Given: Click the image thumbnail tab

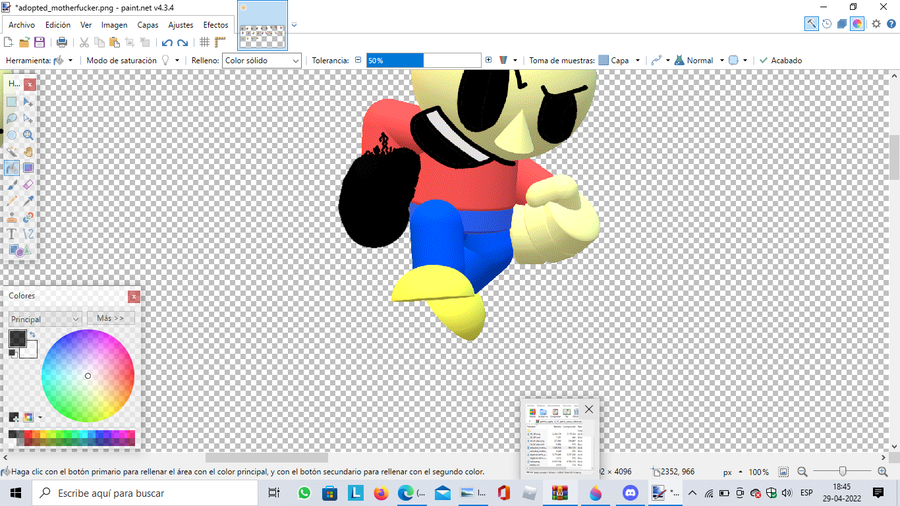Looking at the screenshot, I should (262, 26).
